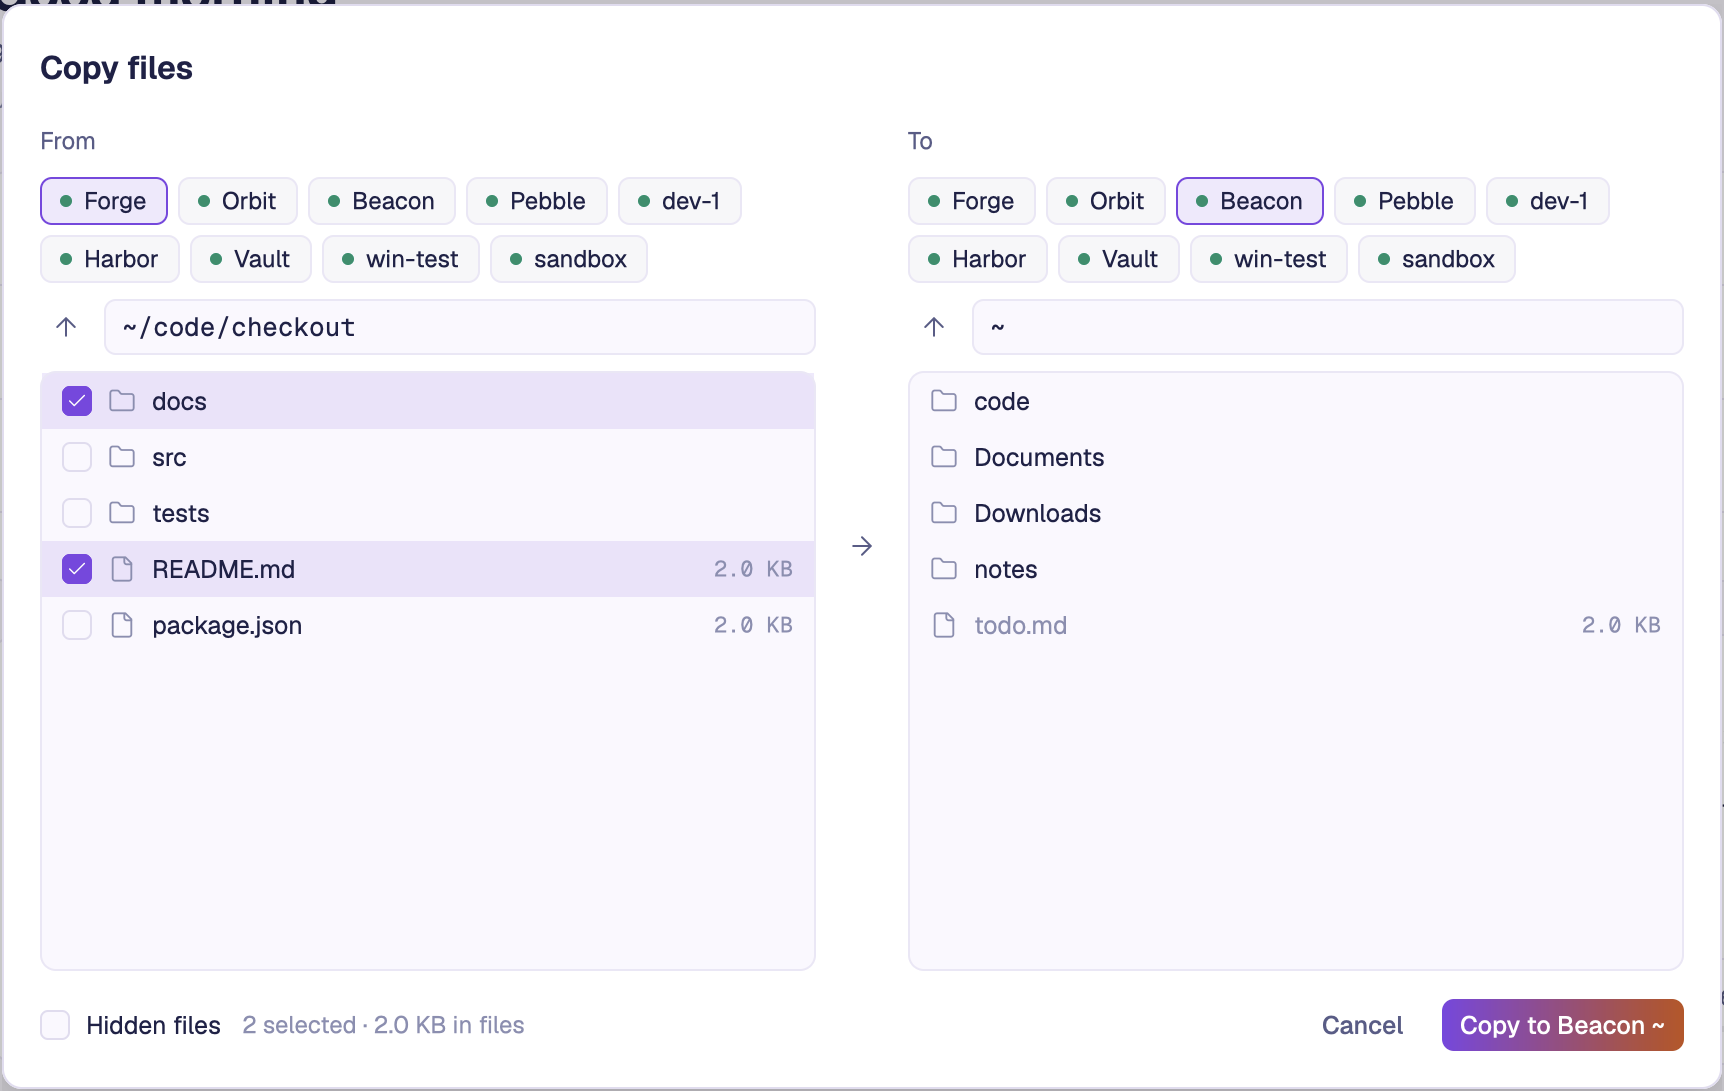This screenshot has width=1724, height=1091.
Task: Select Pebble in the To list
Action: tap(1405, 201)
